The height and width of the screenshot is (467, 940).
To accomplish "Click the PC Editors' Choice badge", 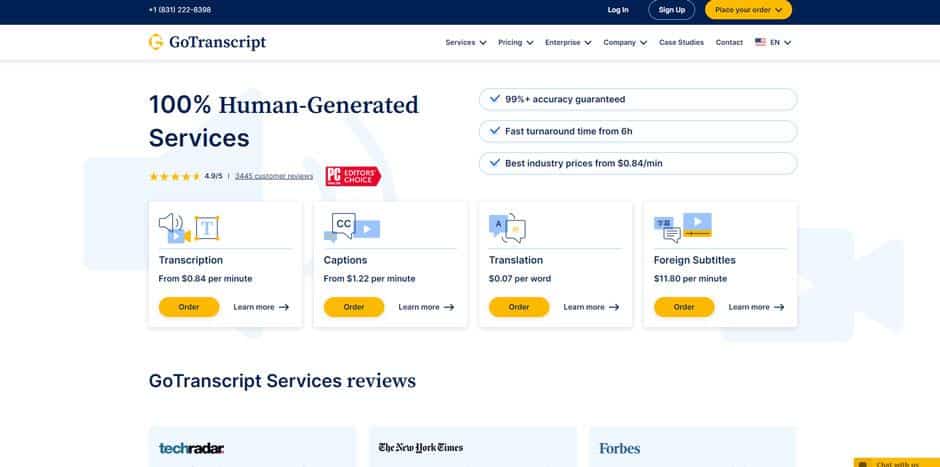I will [x=352, y=176].
